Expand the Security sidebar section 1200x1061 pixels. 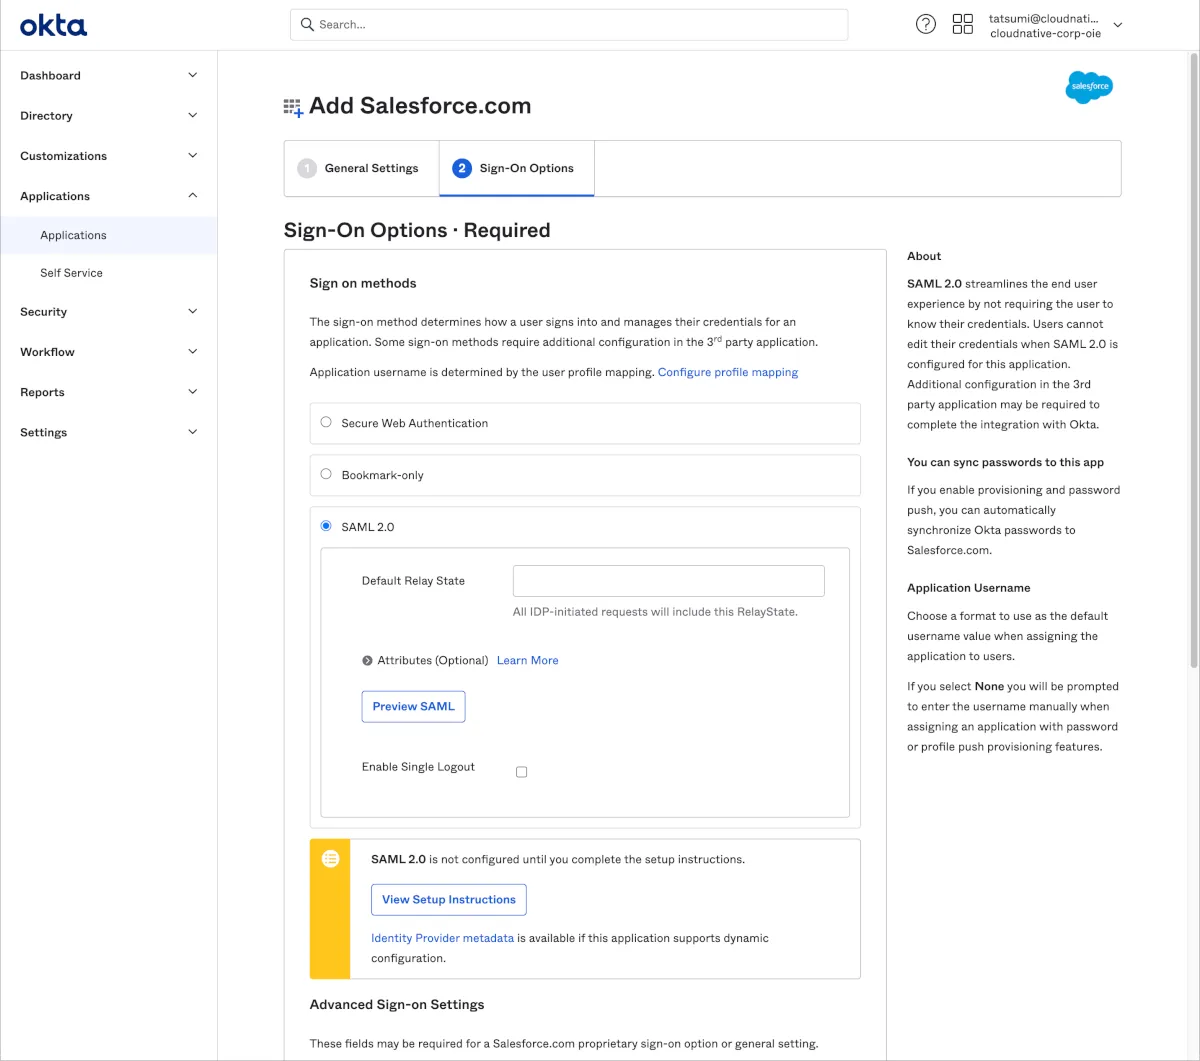click(108, 312)
